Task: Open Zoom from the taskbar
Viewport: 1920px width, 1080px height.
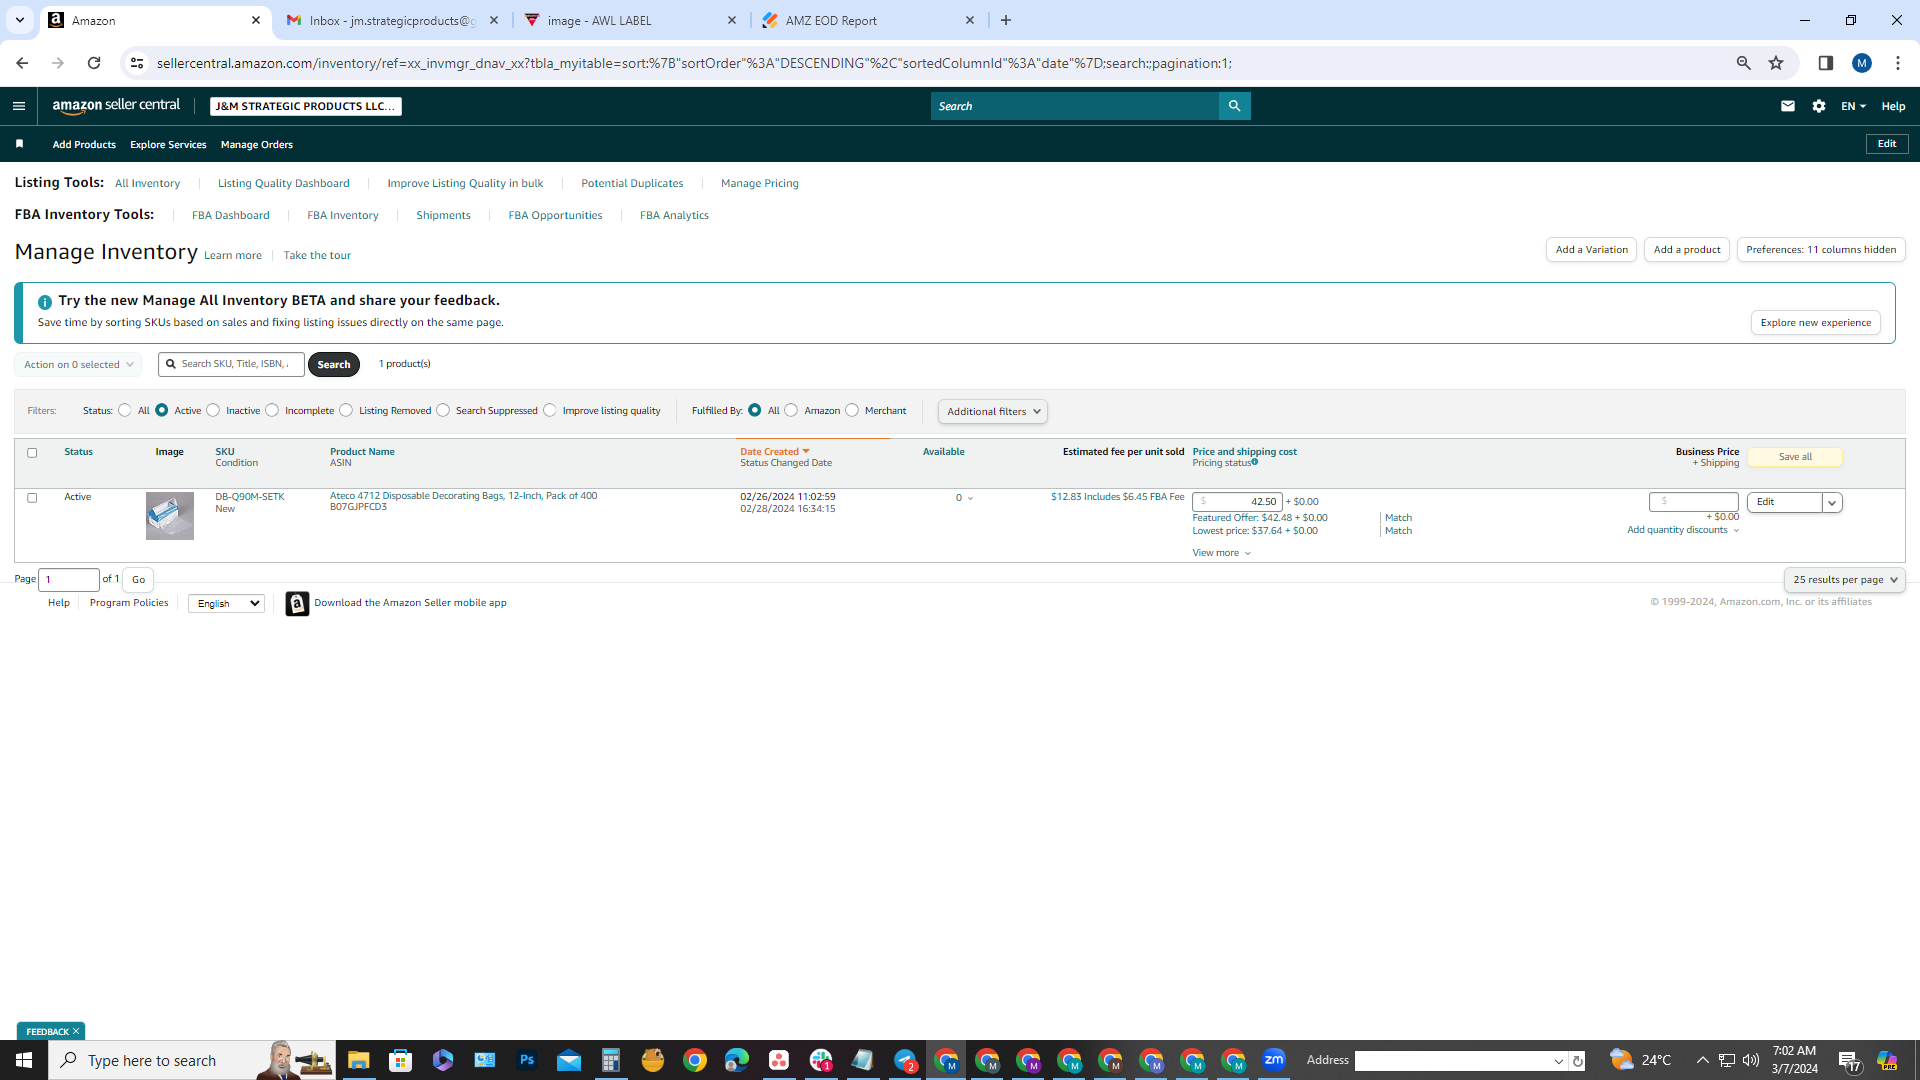Action: 1274,1060
